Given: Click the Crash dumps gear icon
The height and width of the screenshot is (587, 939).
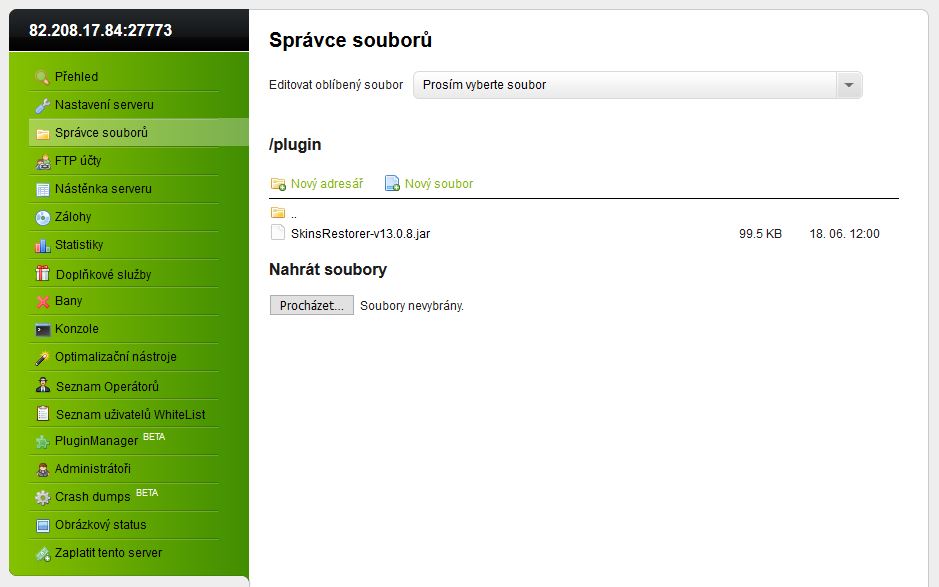Looking at the screenshot, I should [42, 497].
